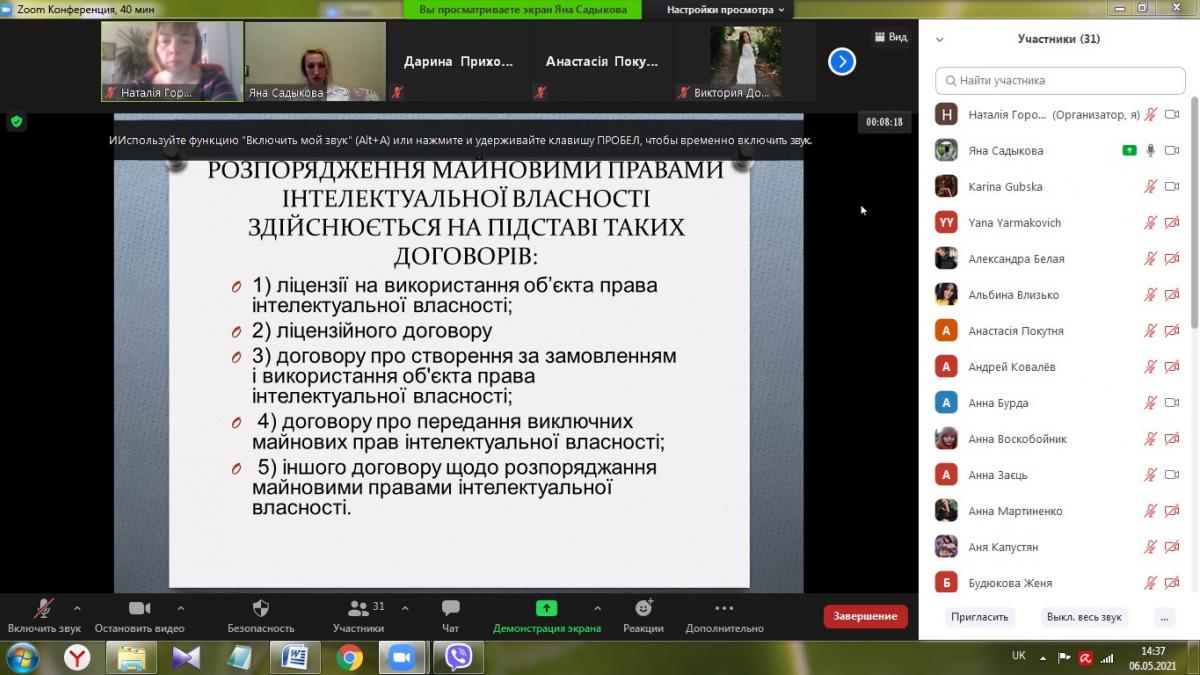This screenshot has width=1200, height=675.
Task: Open Word from the taskbar
Action: (295, 657)
